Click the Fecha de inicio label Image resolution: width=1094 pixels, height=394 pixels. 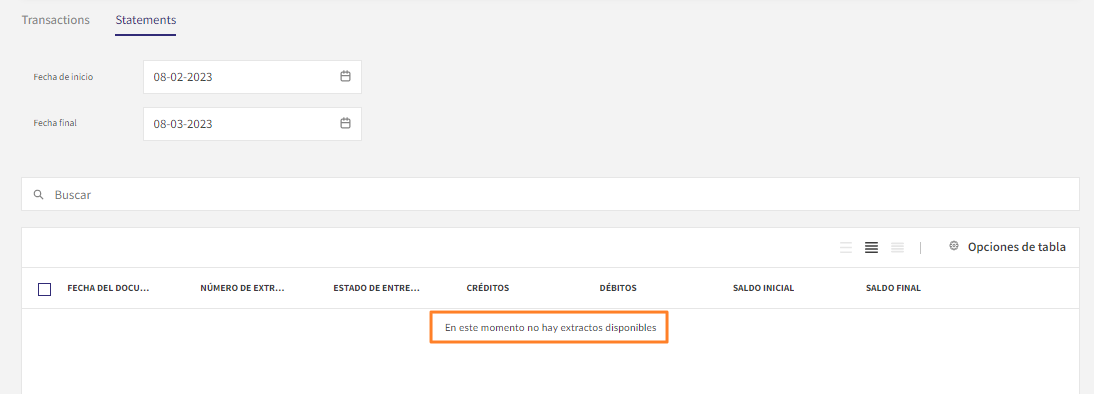click(63, 77)
